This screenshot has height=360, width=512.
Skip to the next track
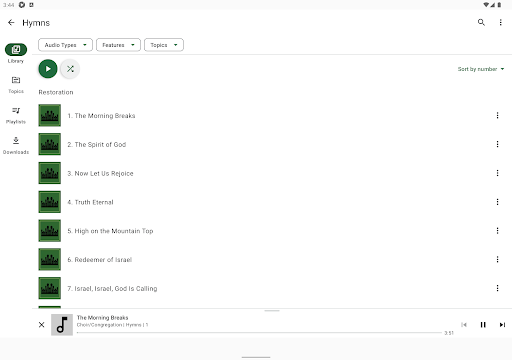click(x=502, y=325)
